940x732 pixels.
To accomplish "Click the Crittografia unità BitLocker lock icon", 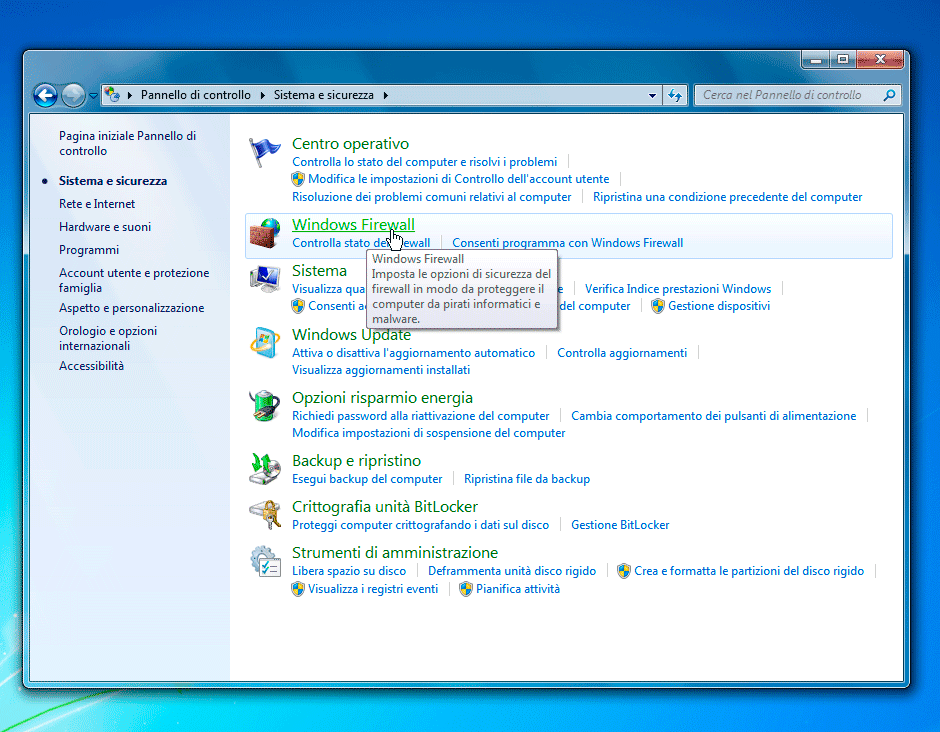I will 264,515.
